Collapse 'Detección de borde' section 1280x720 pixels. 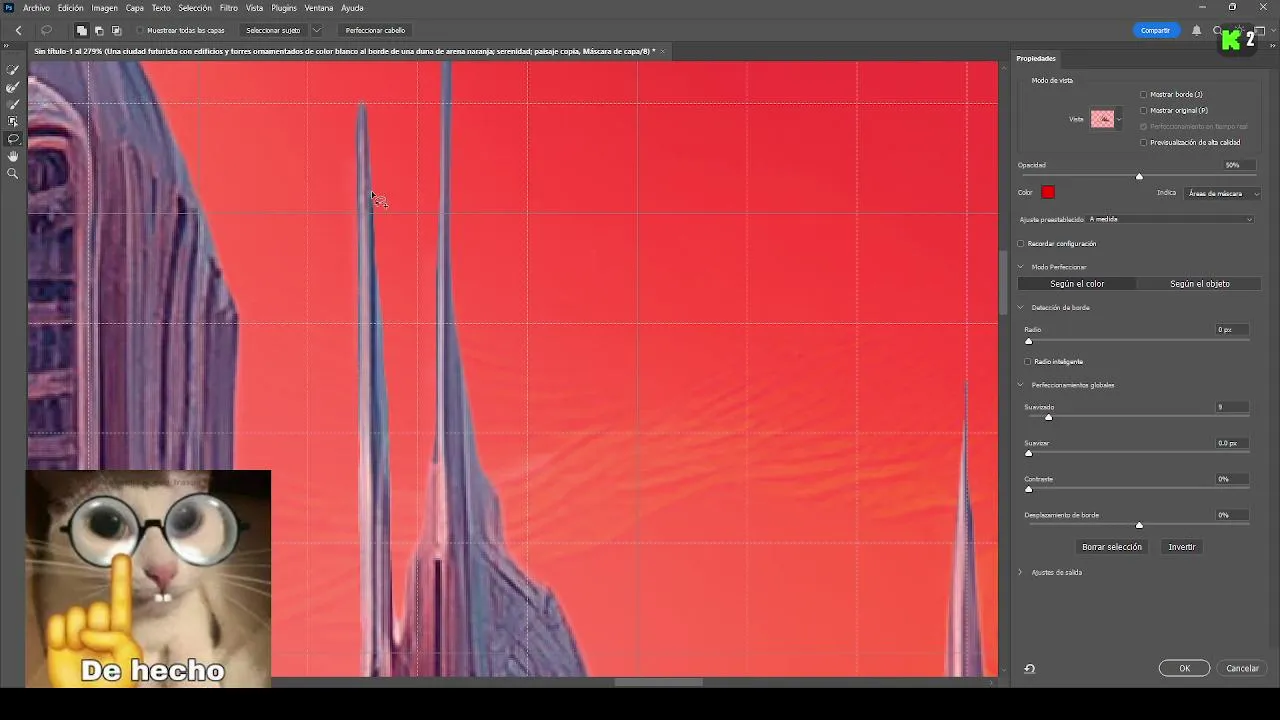[1021, 308]
